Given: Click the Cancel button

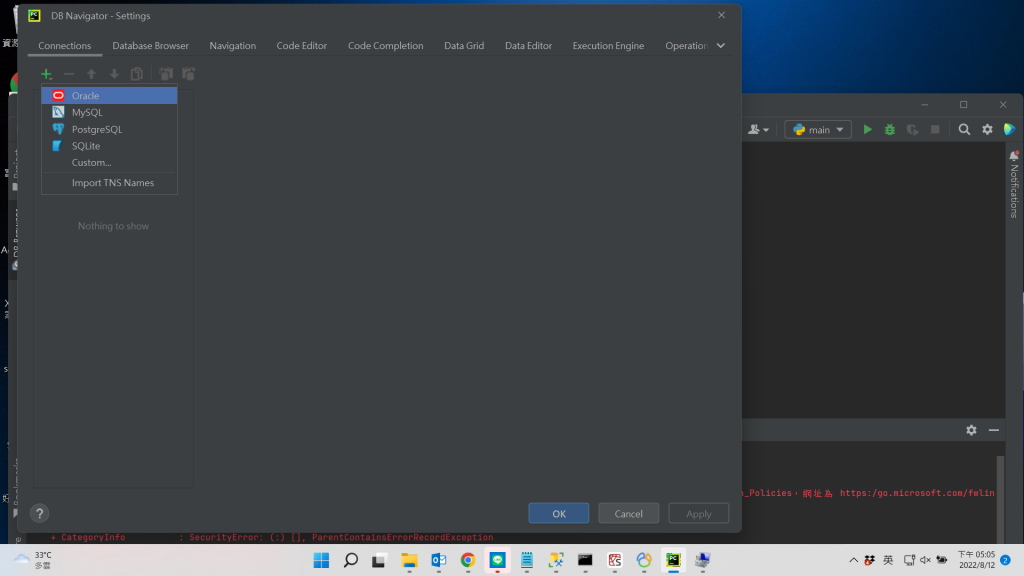Looking at the screenshot, I should [x=628, y=513].
